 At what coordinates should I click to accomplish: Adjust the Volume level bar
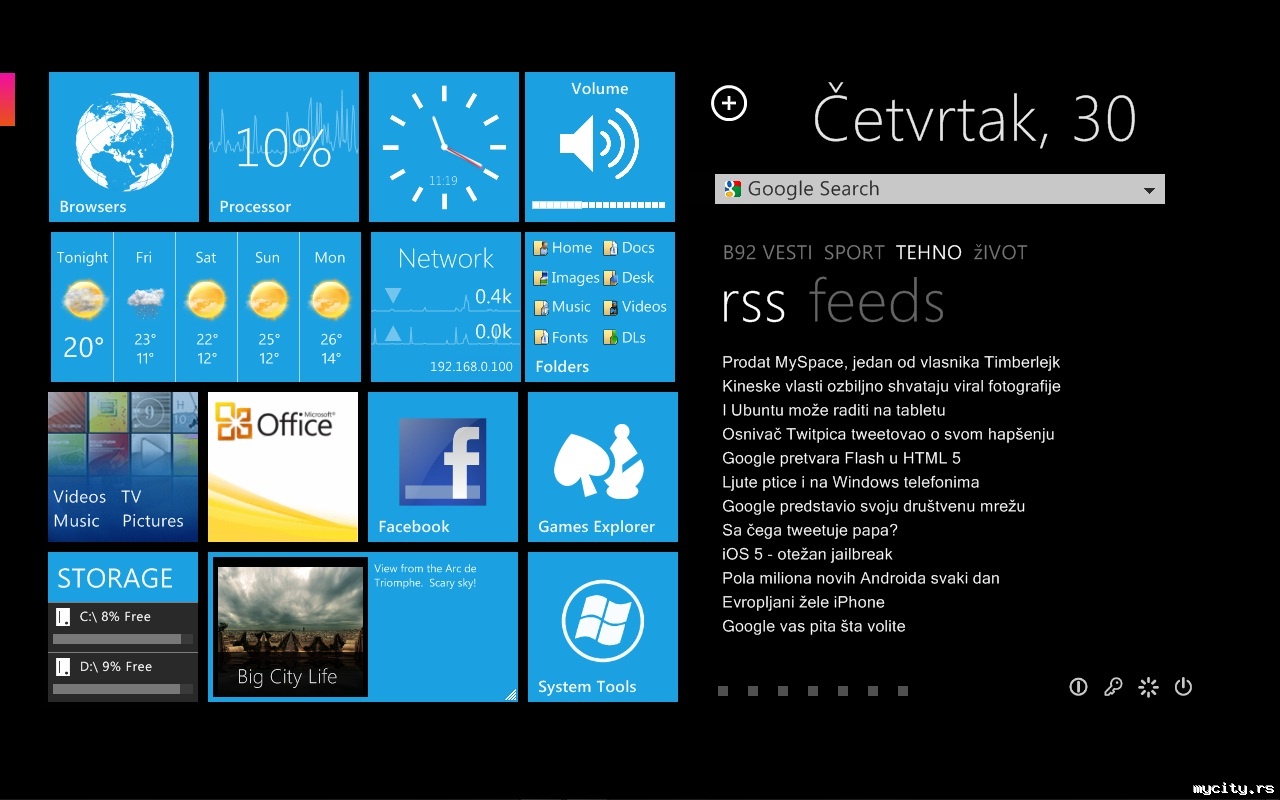point(599,205)
